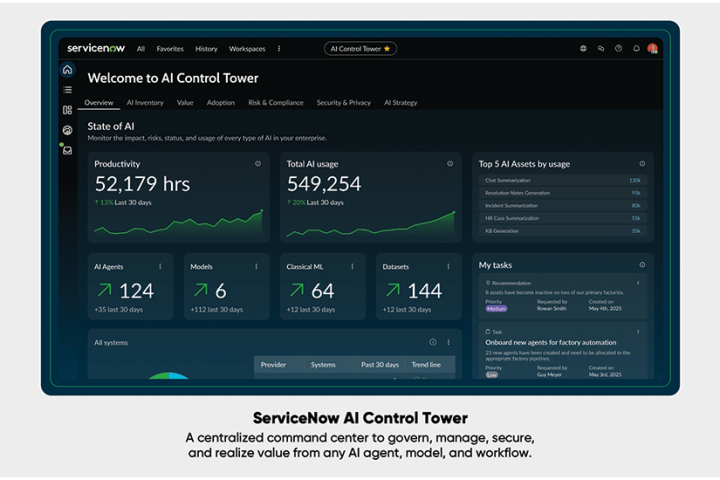This screenshot has height=480, width=720.
Task: Open Onboard new agents for factory automation
Action: pyautogui.click(x=551, y=342)
